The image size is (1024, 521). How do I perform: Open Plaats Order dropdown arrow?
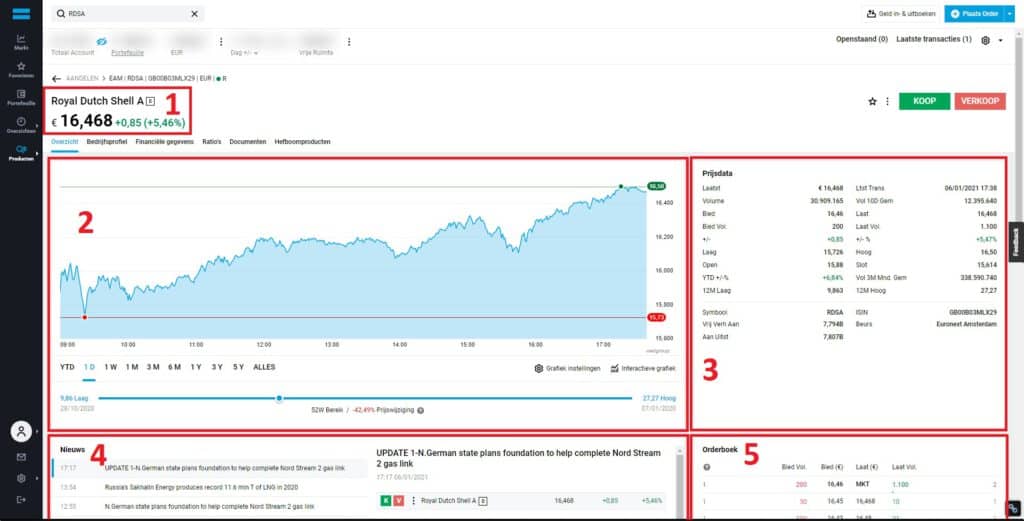click(x=1010, y=14)
